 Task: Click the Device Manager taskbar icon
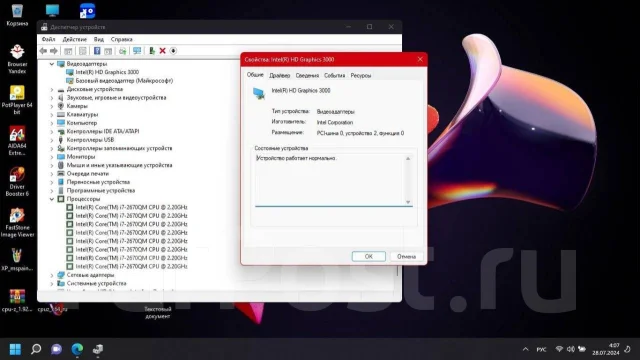tap(98, 349)
